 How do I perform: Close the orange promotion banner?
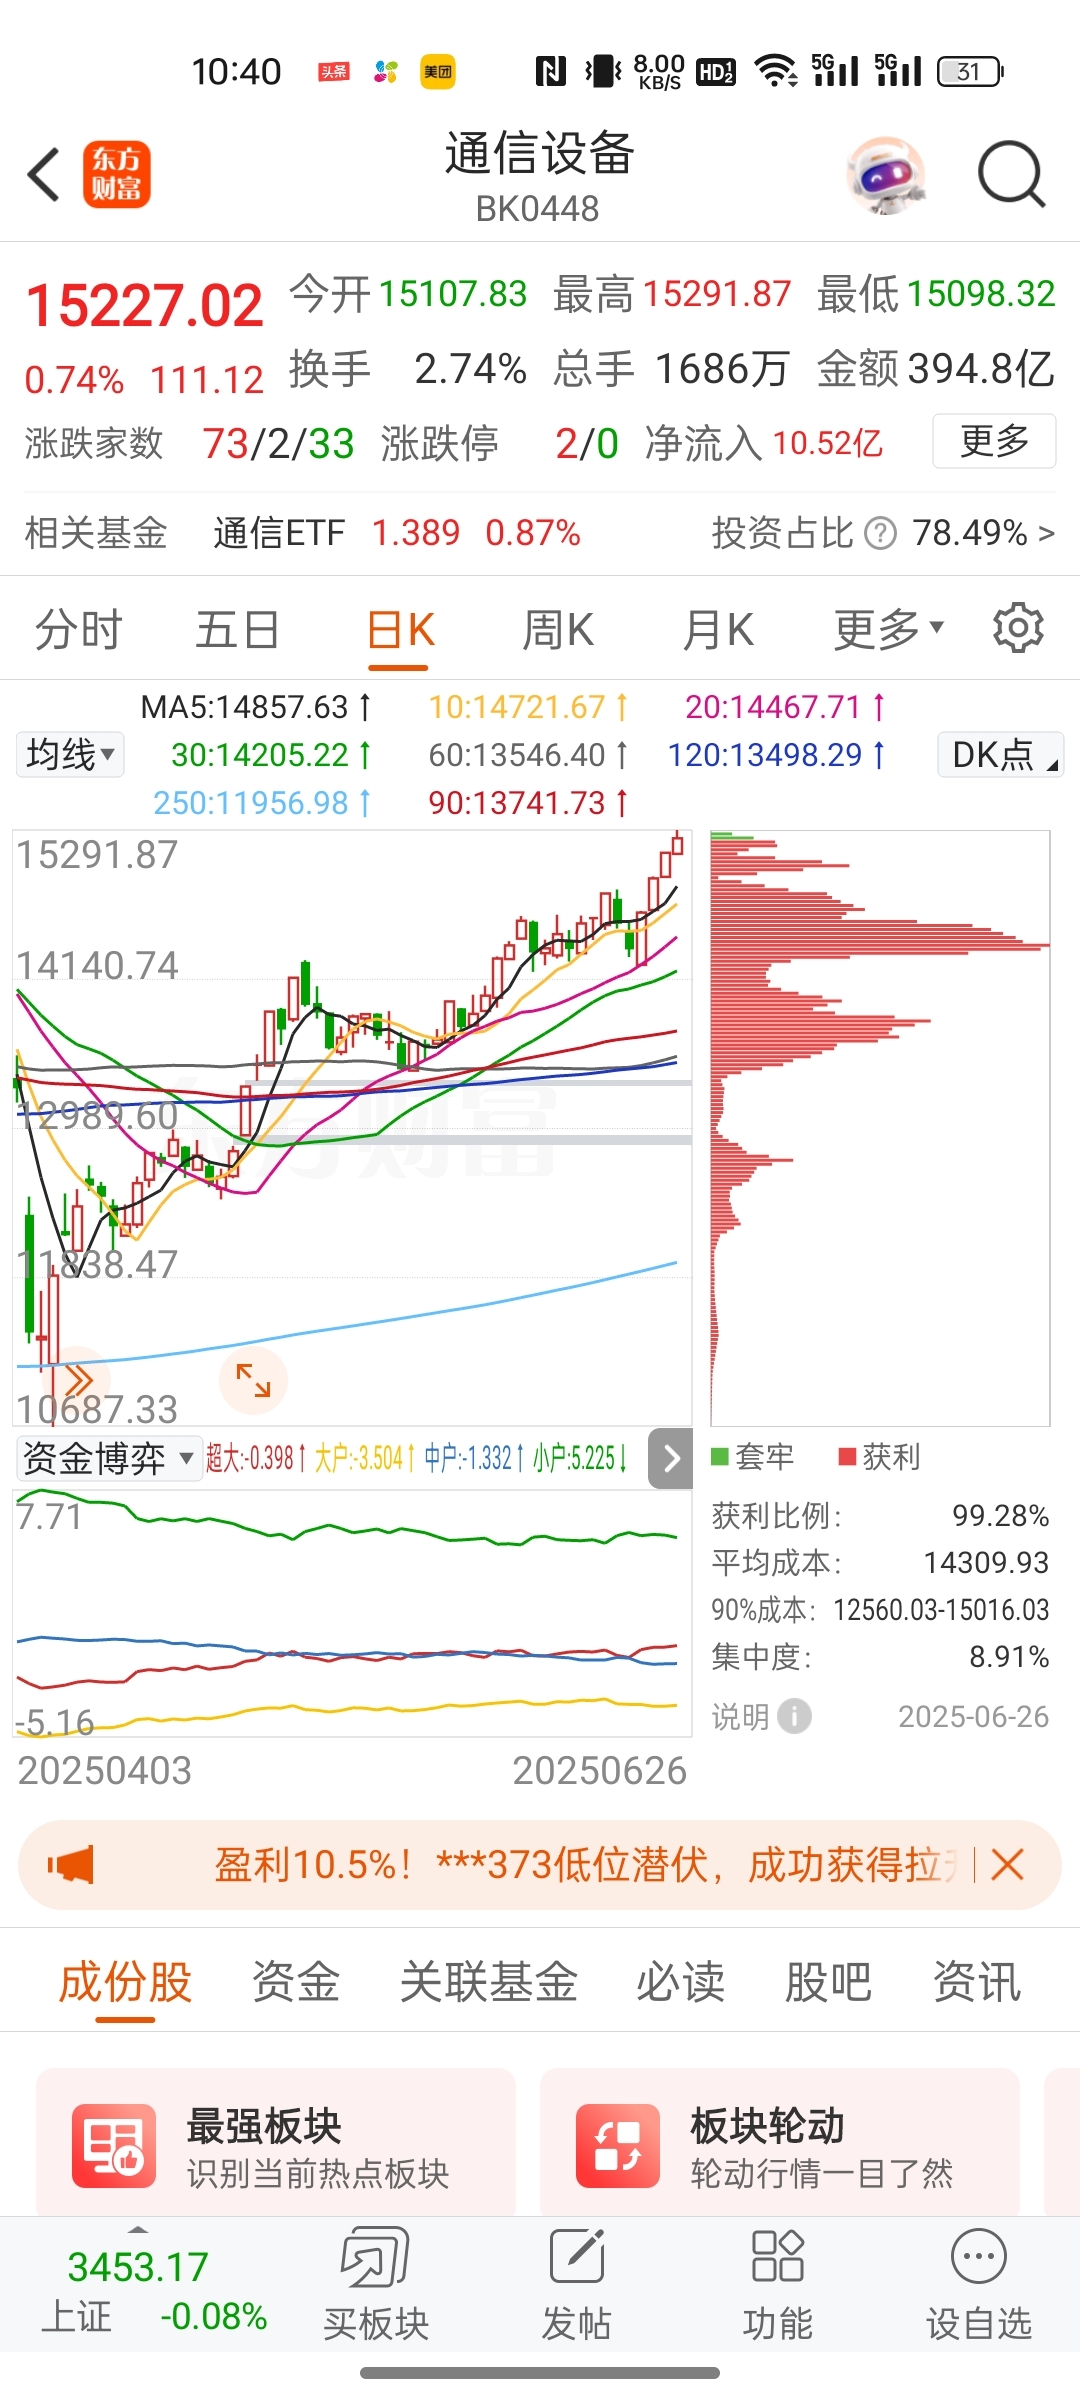click(x=1007, y=1865)
